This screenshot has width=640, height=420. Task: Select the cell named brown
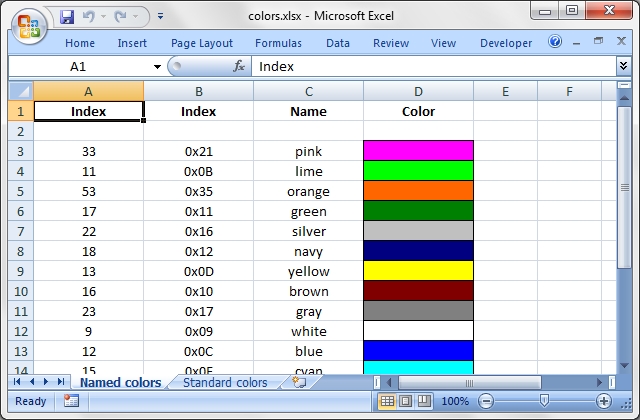[x=309, y=291]
